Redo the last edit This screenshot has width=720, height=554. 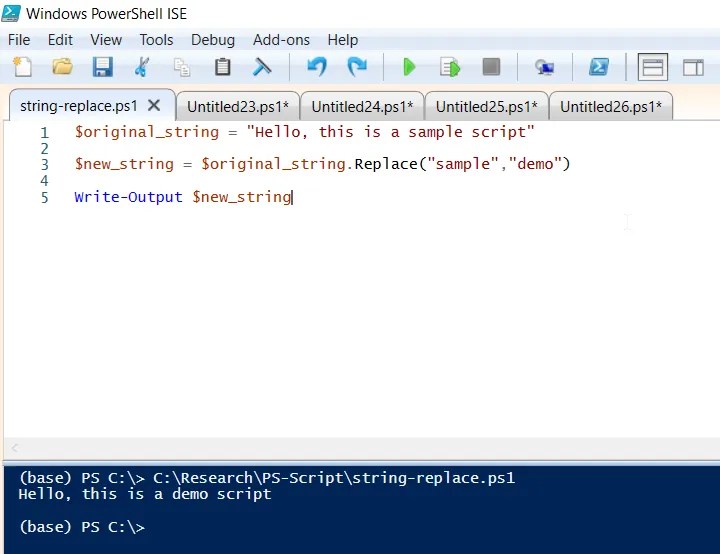coord(357,67)
